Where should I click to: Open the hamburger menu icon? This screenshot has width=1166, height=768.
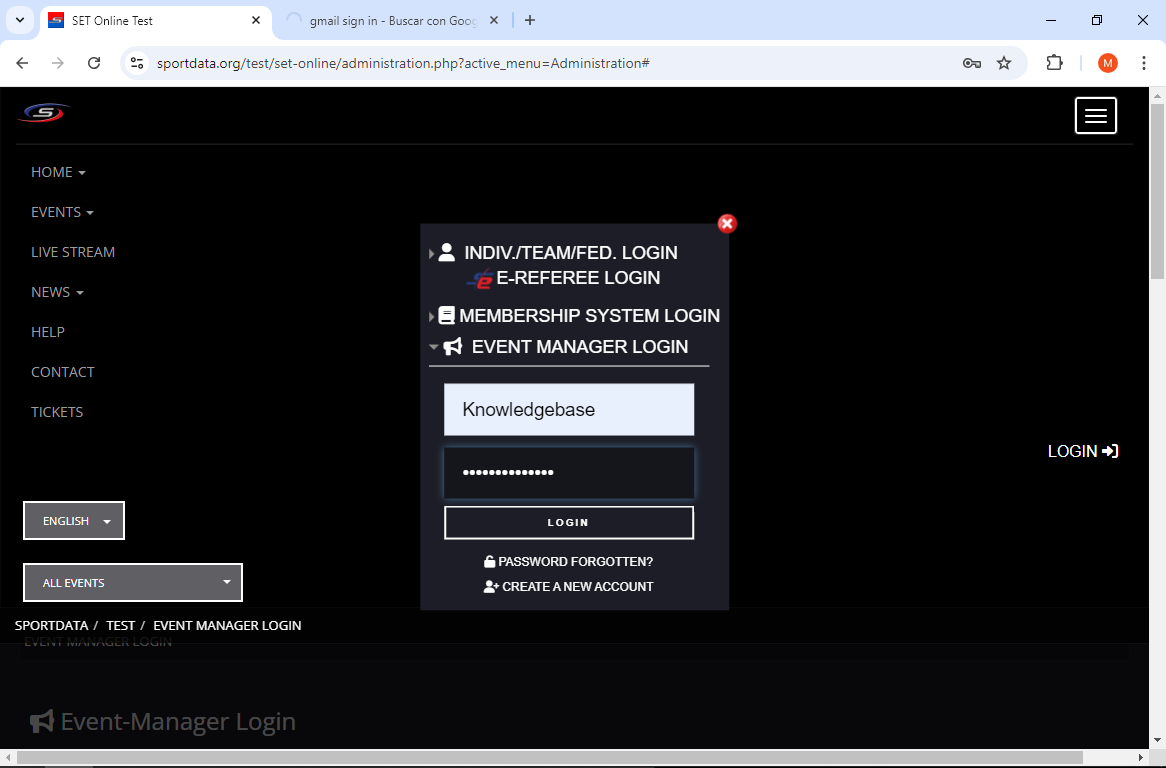(1095, 116)
